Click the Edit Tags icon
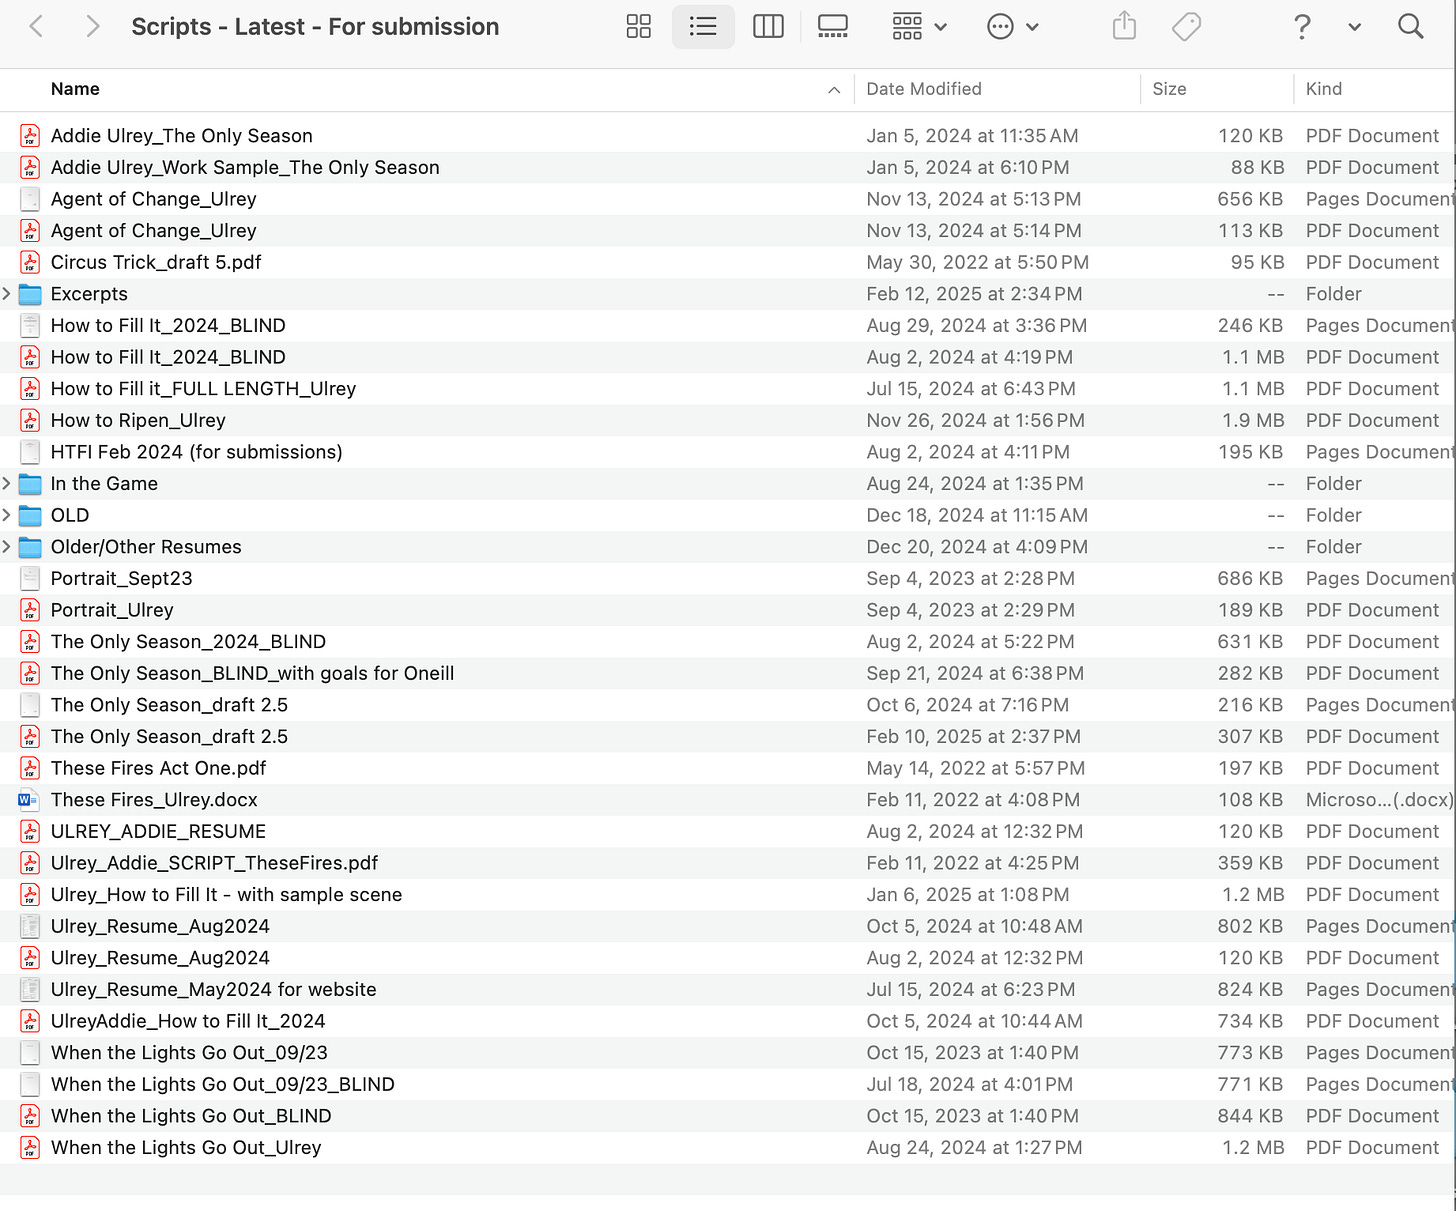This screenshot has height=1211, width=1456. coord(1186,26)
